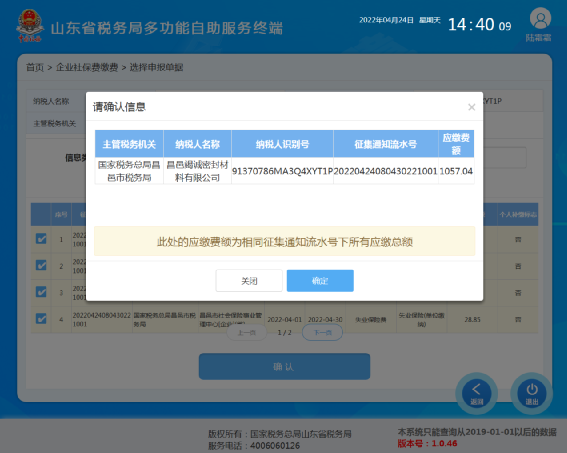567x453 pixels.
Task: Click the 征集通知流水号 column header
Action: pyautogui.click(x=386, y=144)
